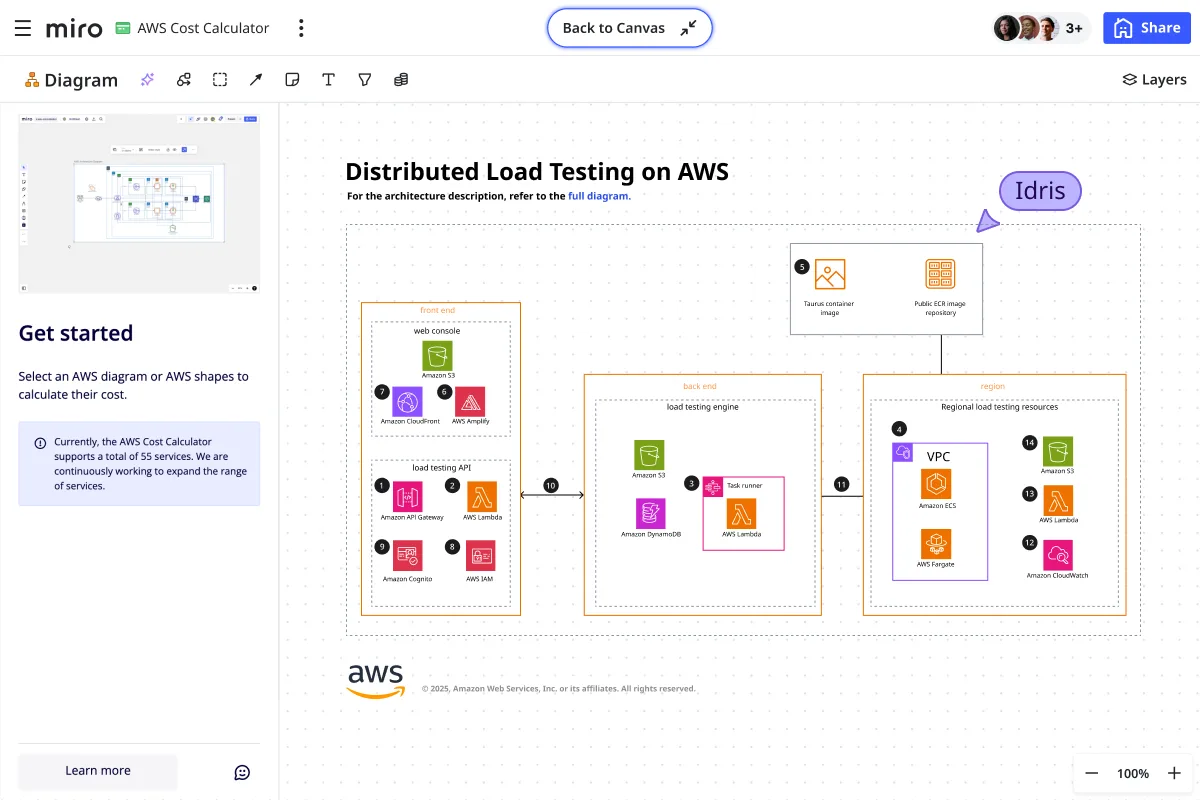Click the Share button
The width and height of the screenshot is (1200, 800).
1147,28
